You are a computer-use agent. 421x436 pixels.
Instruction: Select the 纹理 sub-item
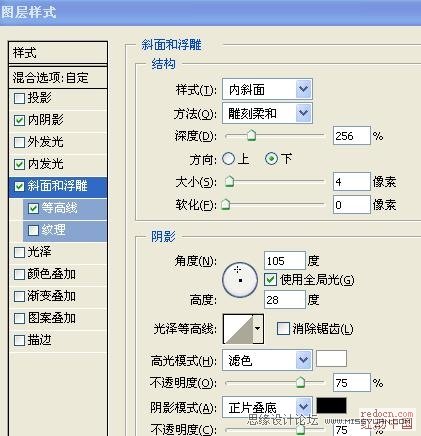click(65, 230)
